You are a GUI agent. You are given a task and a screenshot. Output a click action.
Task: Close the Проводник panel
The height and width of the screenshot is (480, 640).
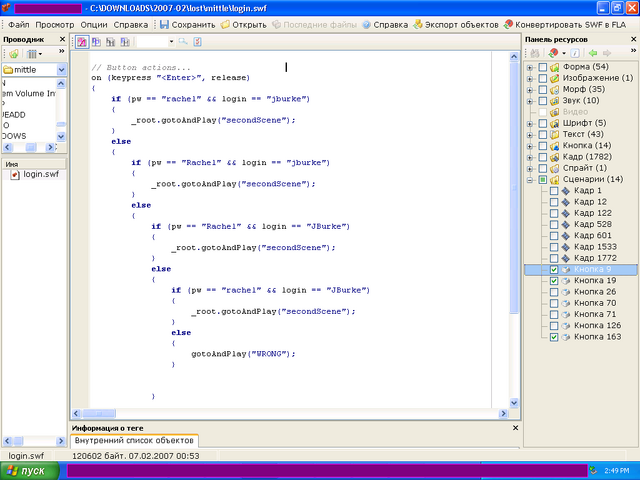[x=62, y=39]
